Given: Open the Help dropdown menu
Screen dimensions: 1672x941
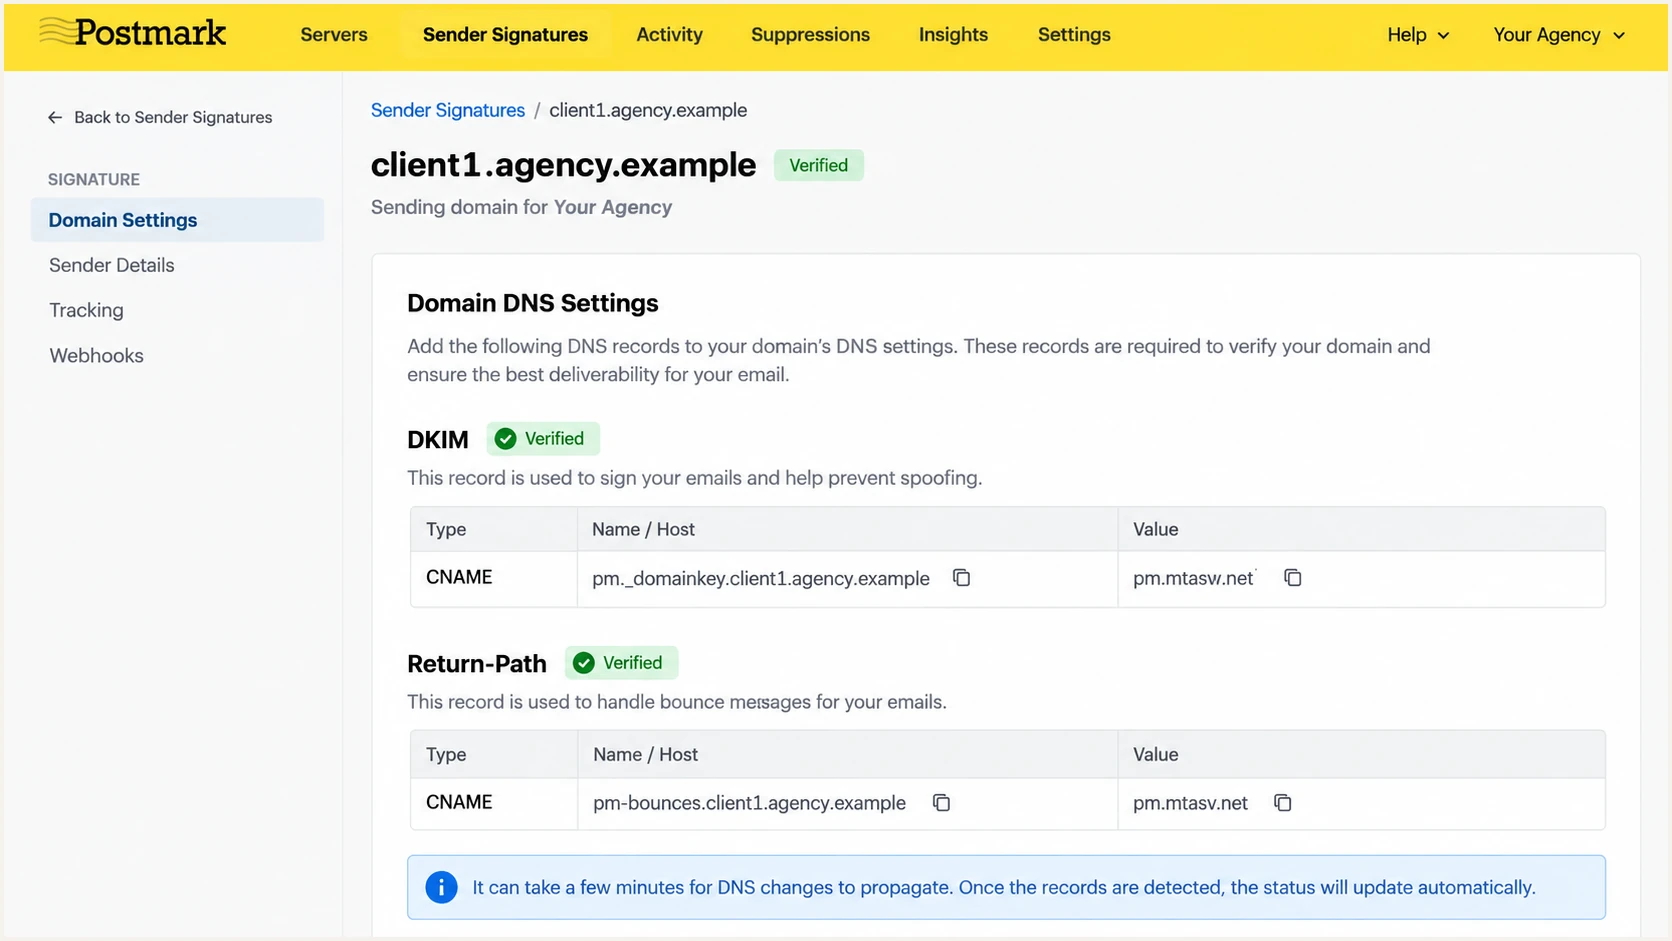Looking at the screenshot, I should click(1417, 35).
